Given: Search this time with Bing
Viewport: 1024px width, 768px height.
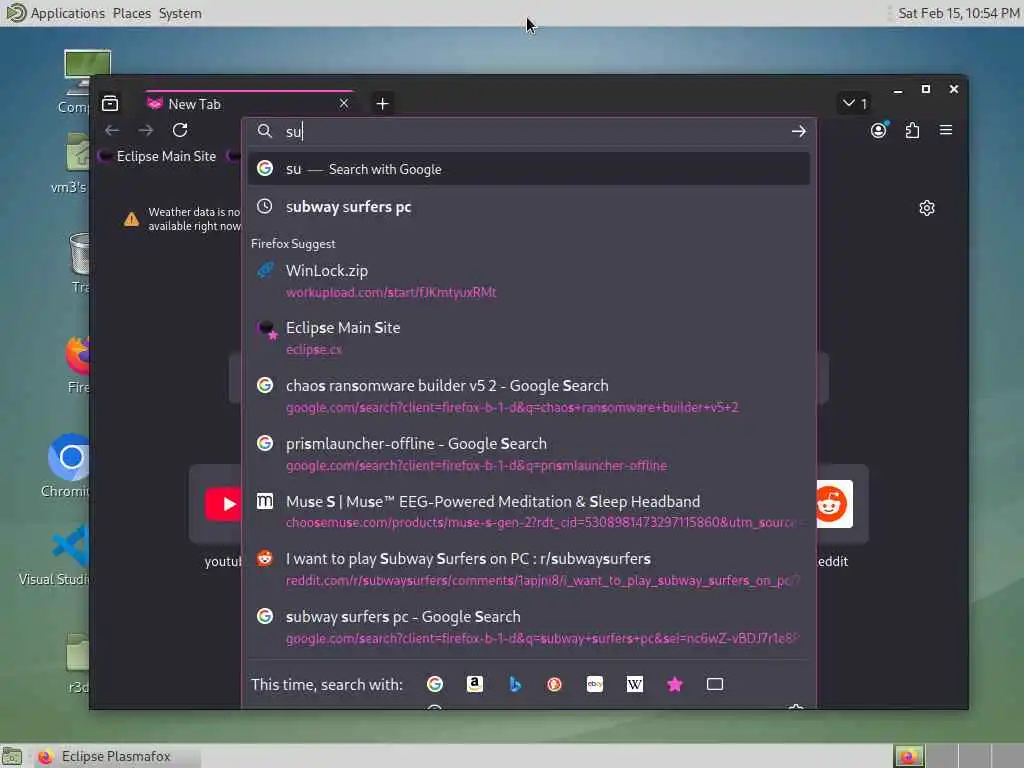Looking at the screenshot, I should (x=515, y=684).
